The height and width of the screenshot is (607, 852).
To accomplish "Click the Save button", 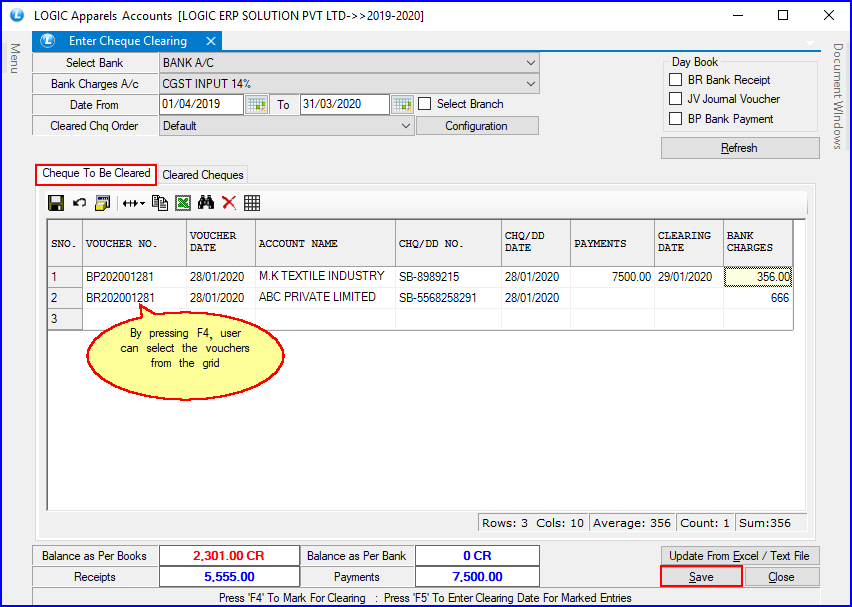I will pyautogui.click(x=701, y=577).
